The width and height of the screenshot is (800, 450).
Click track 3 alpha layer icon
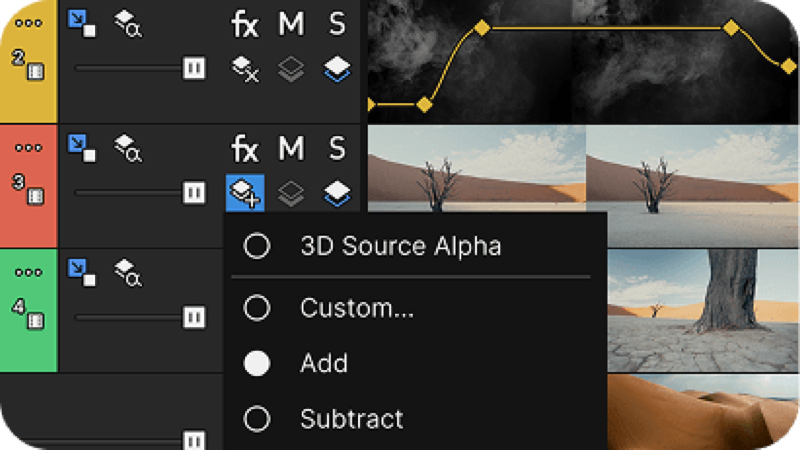(x=128, y=148)
